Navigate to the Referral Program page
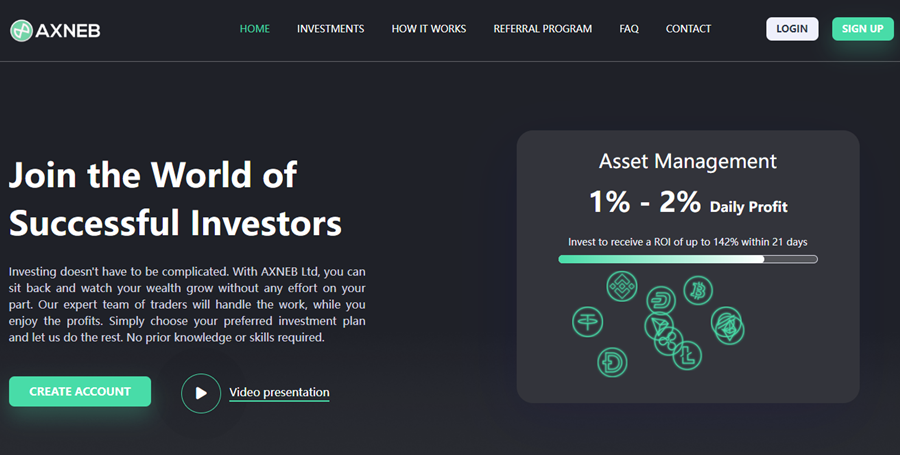Viewport: 900px width, 455px height. tap(542, 29)
